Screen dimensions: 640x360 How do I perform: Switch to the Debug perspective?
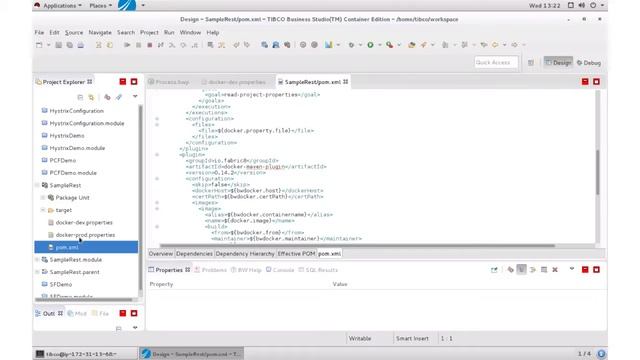[589, 63]
